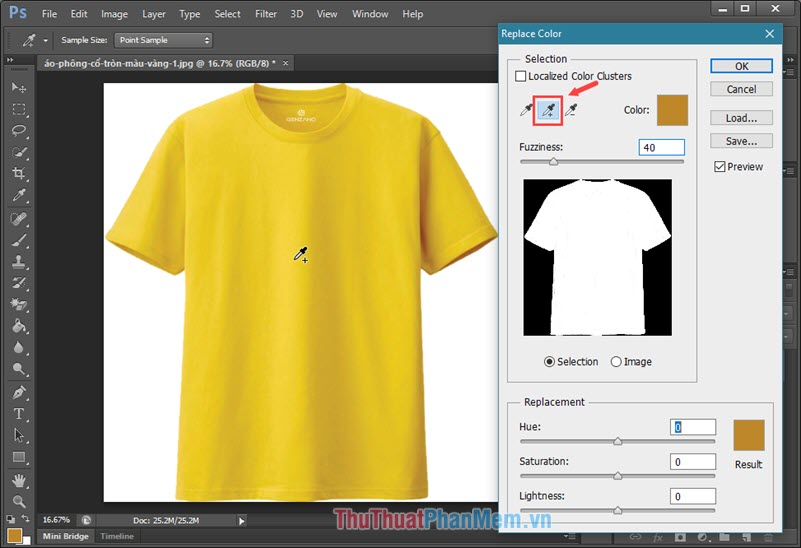Click the status bar export icon beside 16.67%

click(86, 520)
